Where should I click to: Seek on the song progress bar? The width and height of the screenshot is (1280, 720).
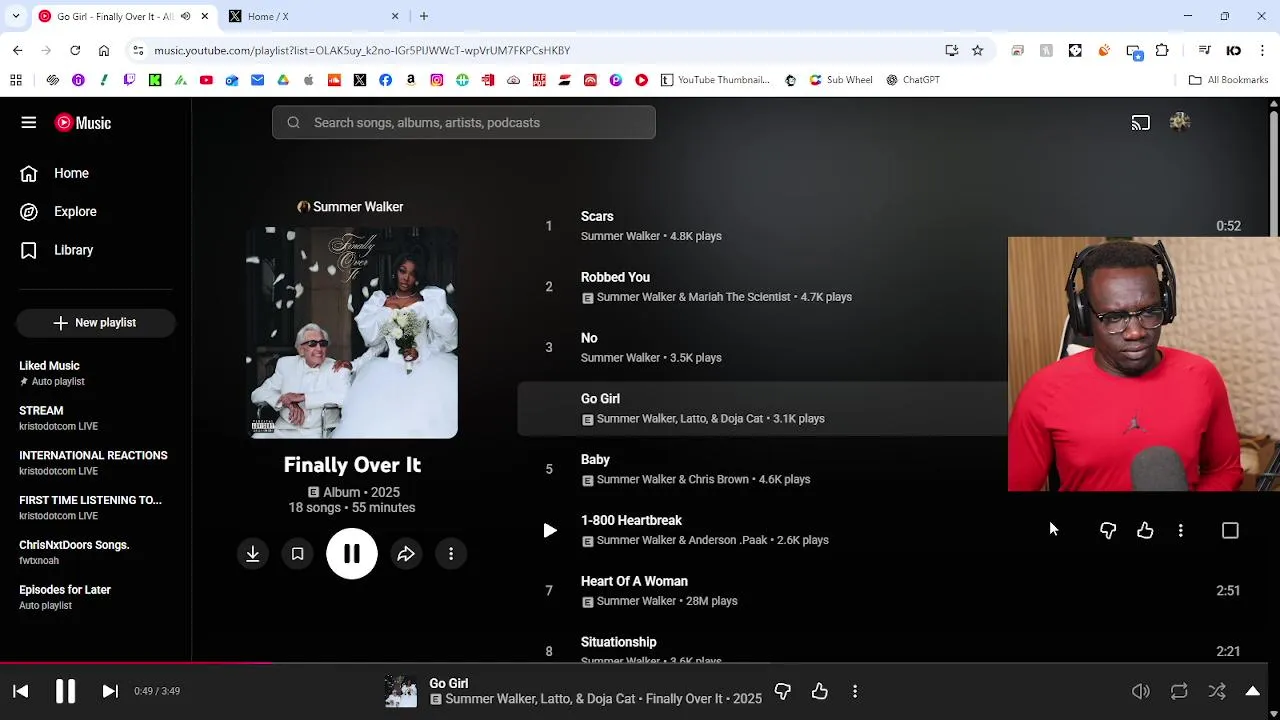coord(634,663)
